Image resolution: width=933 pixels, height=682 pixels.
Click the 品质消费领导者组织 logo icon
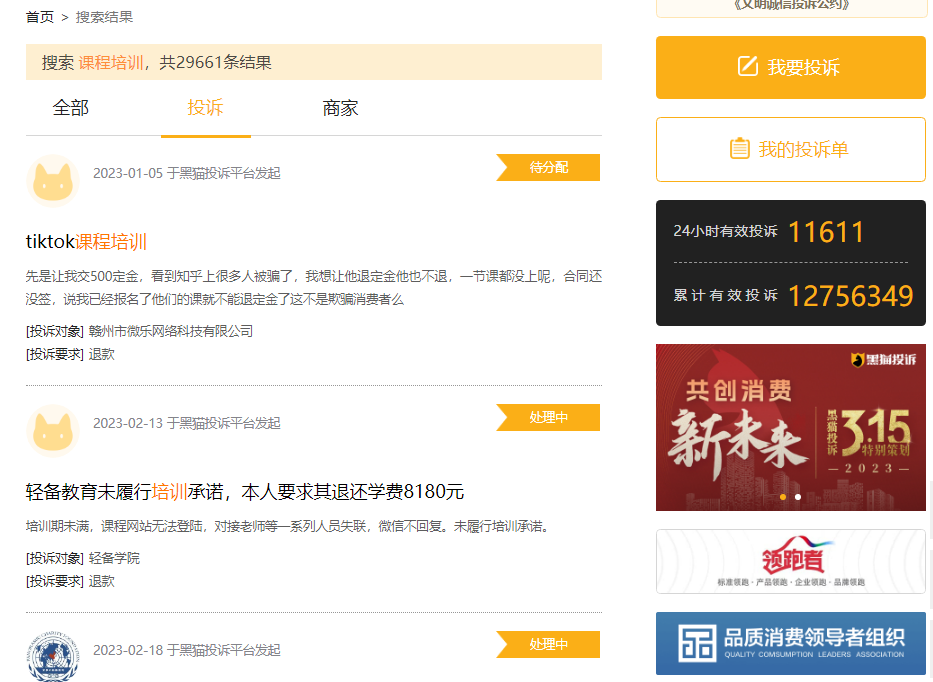click(x=697, y=643)
